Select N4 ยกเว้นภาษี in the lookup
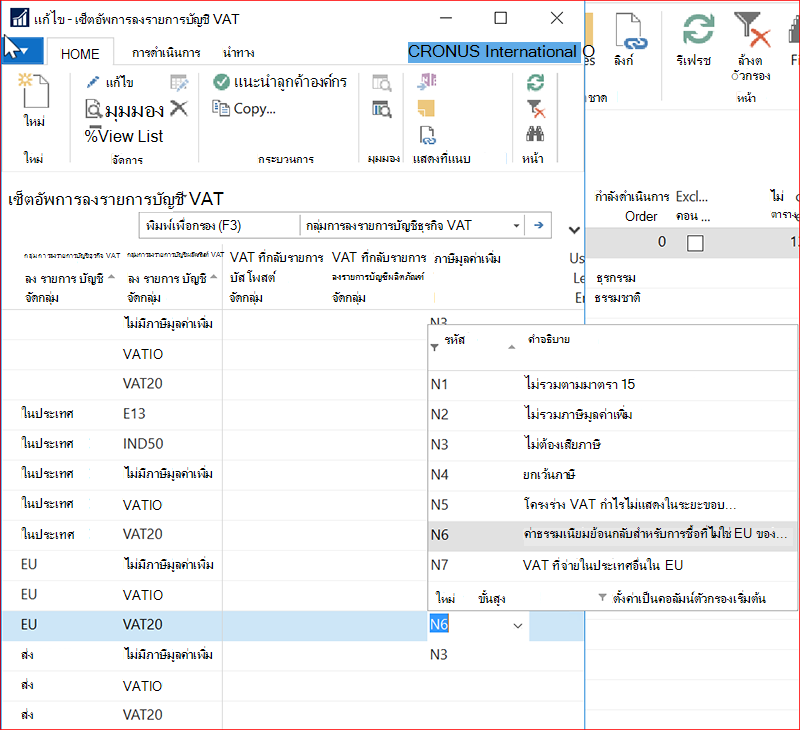The width and height of the screenshot is (800, 730). pyautogui.click(x=612, y=474)
